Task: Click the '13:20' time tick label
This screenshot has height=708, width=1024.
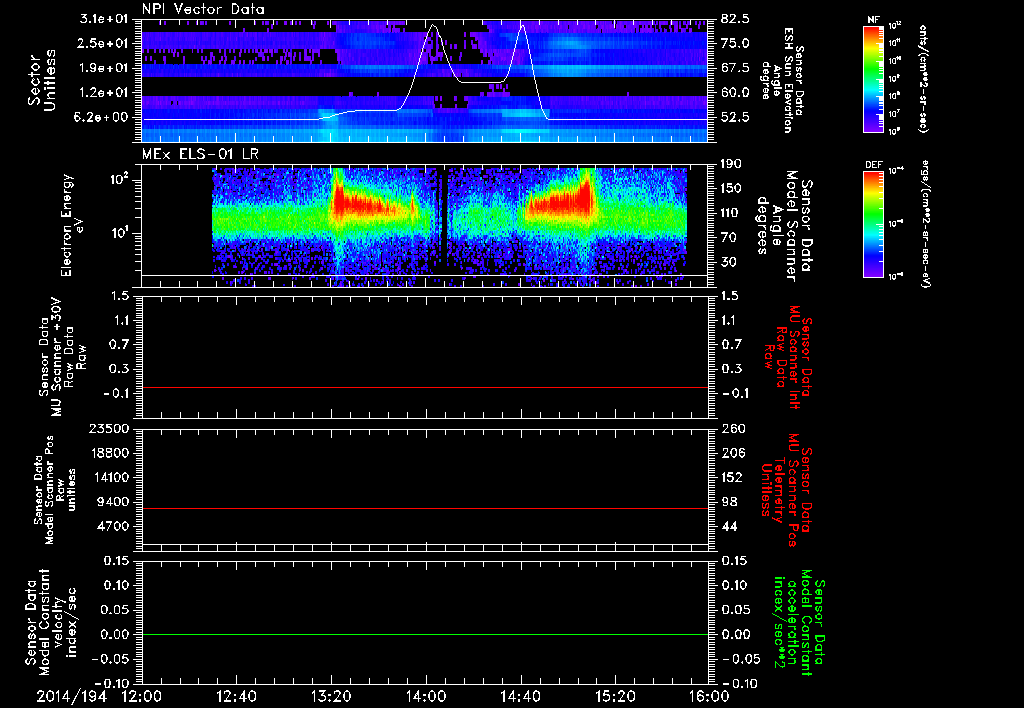Action: point(331,696)
